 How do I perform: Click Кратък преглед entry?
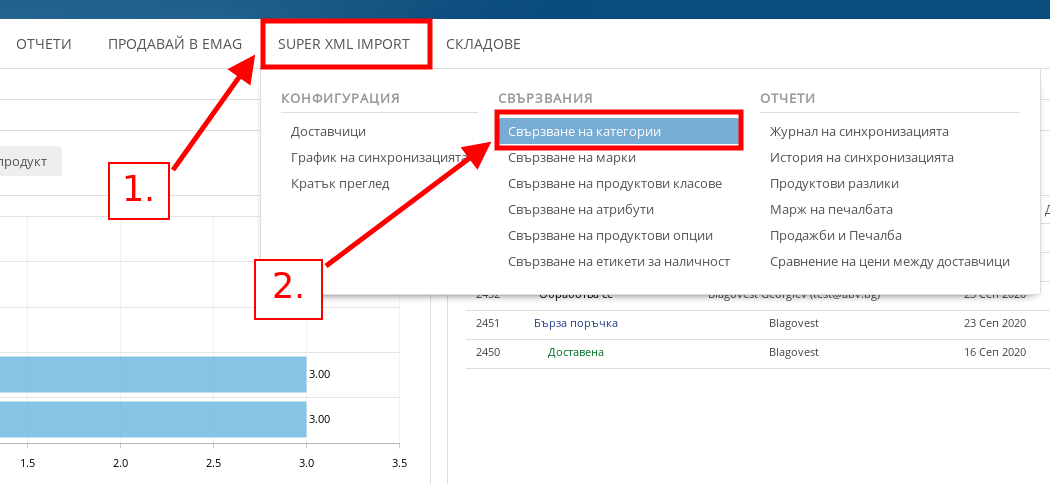pyautogui.click(x=340, y=183)
